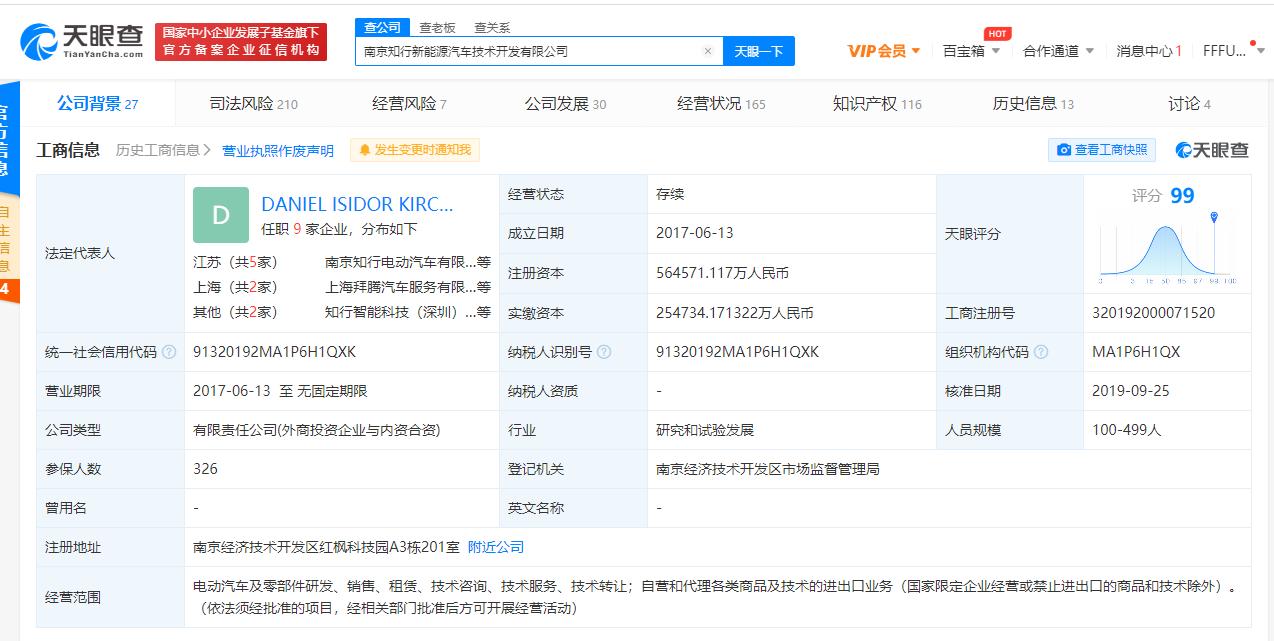Image resolution: width=1274 pixels, height=641 pixels.
Task: Click 江苏（共5家） region entry
Action: 236,262
